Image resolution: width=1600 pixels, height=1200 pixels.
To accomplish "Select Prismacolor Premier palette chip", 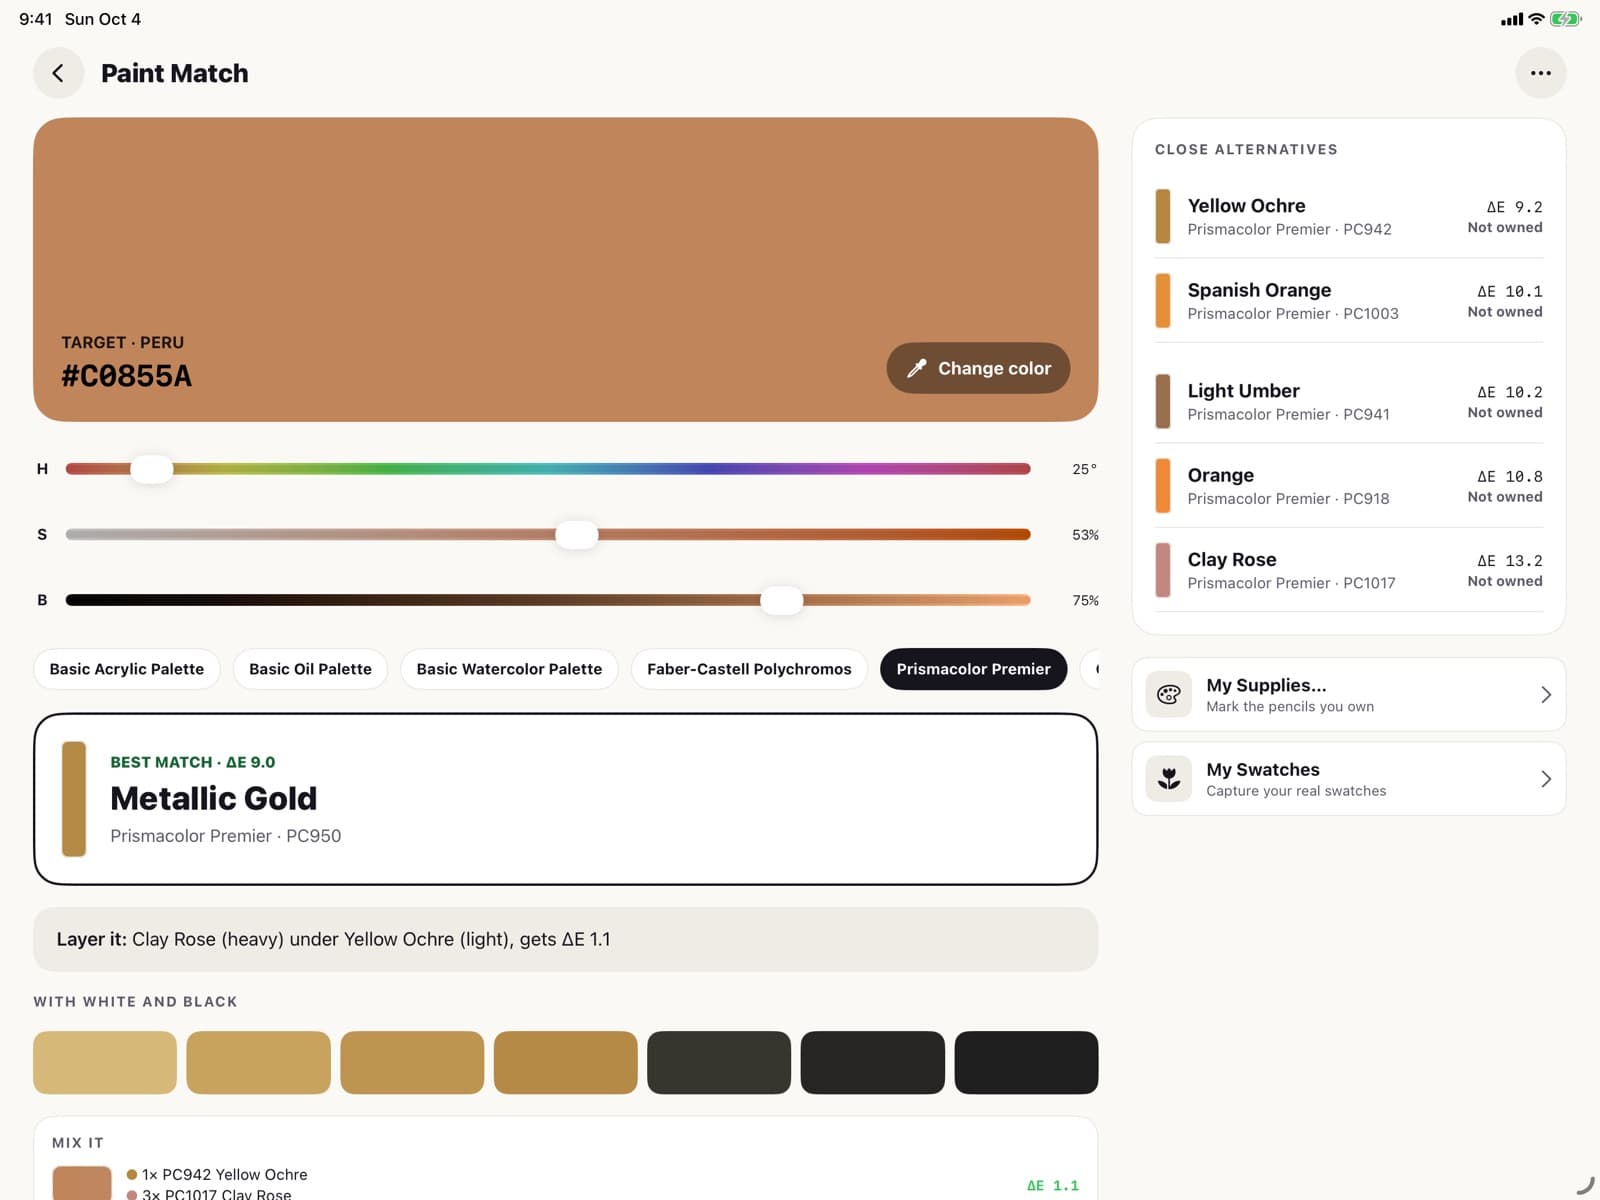I will tap(973, 669).
